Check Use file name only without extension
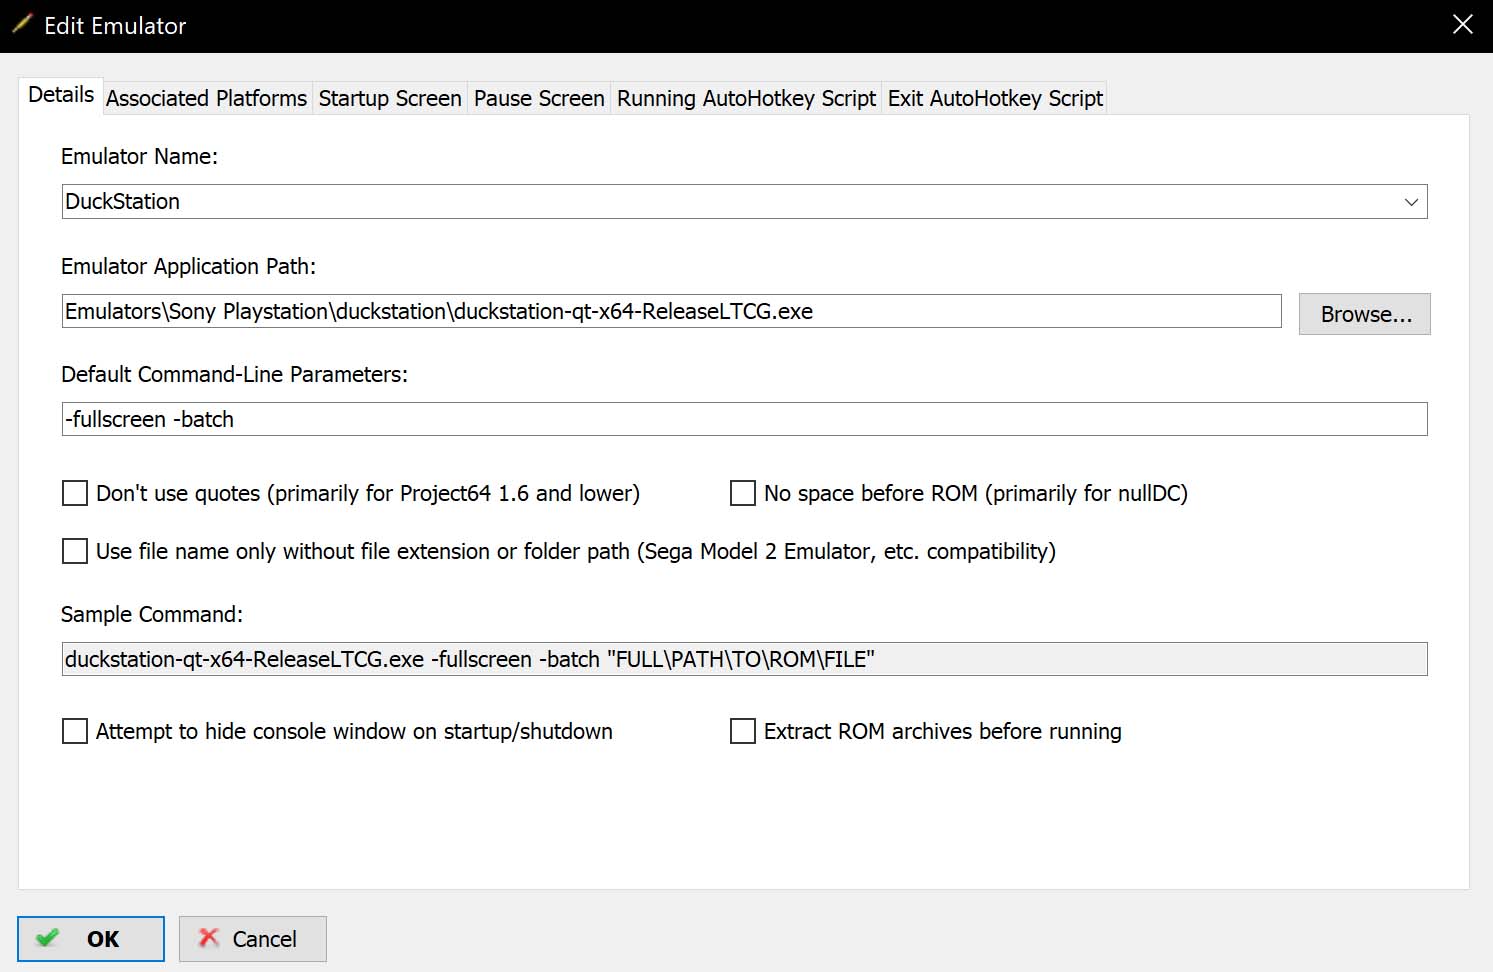Viewport: 1493px width, 972px height. (x=75, y=551)
